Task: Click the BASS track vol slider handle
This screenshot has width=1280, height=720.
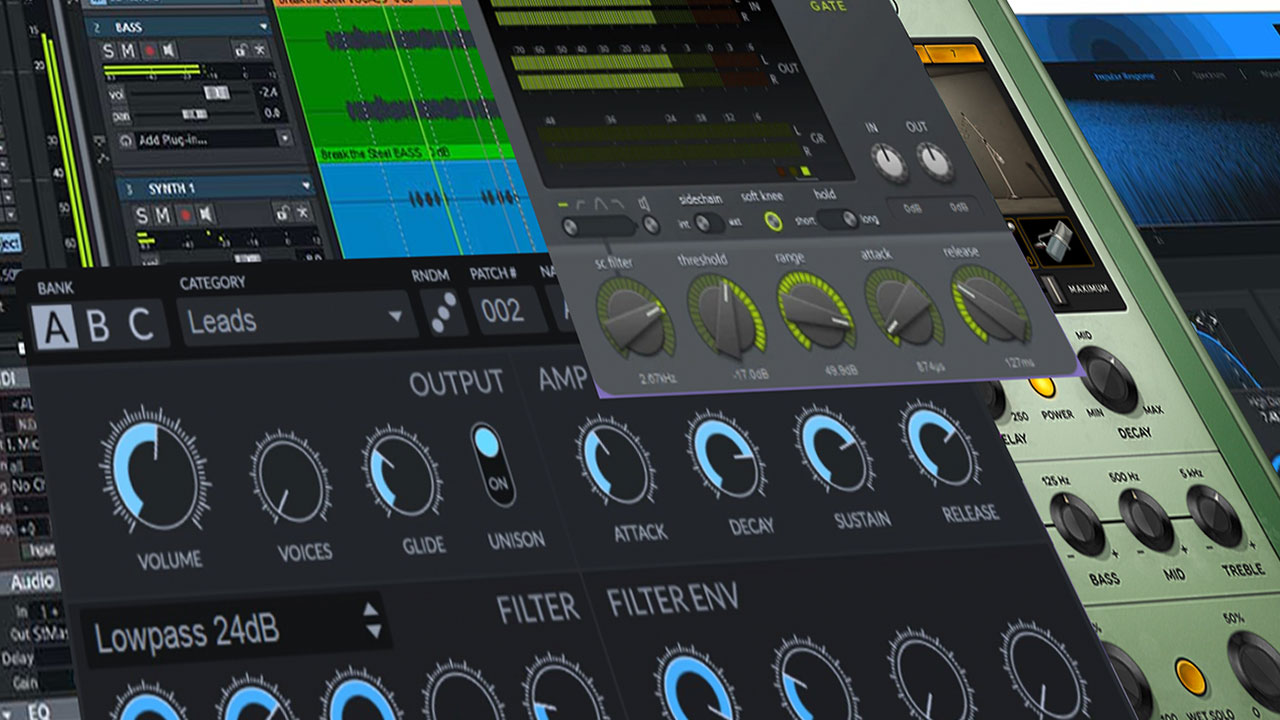Action: [x=216, y=92]
